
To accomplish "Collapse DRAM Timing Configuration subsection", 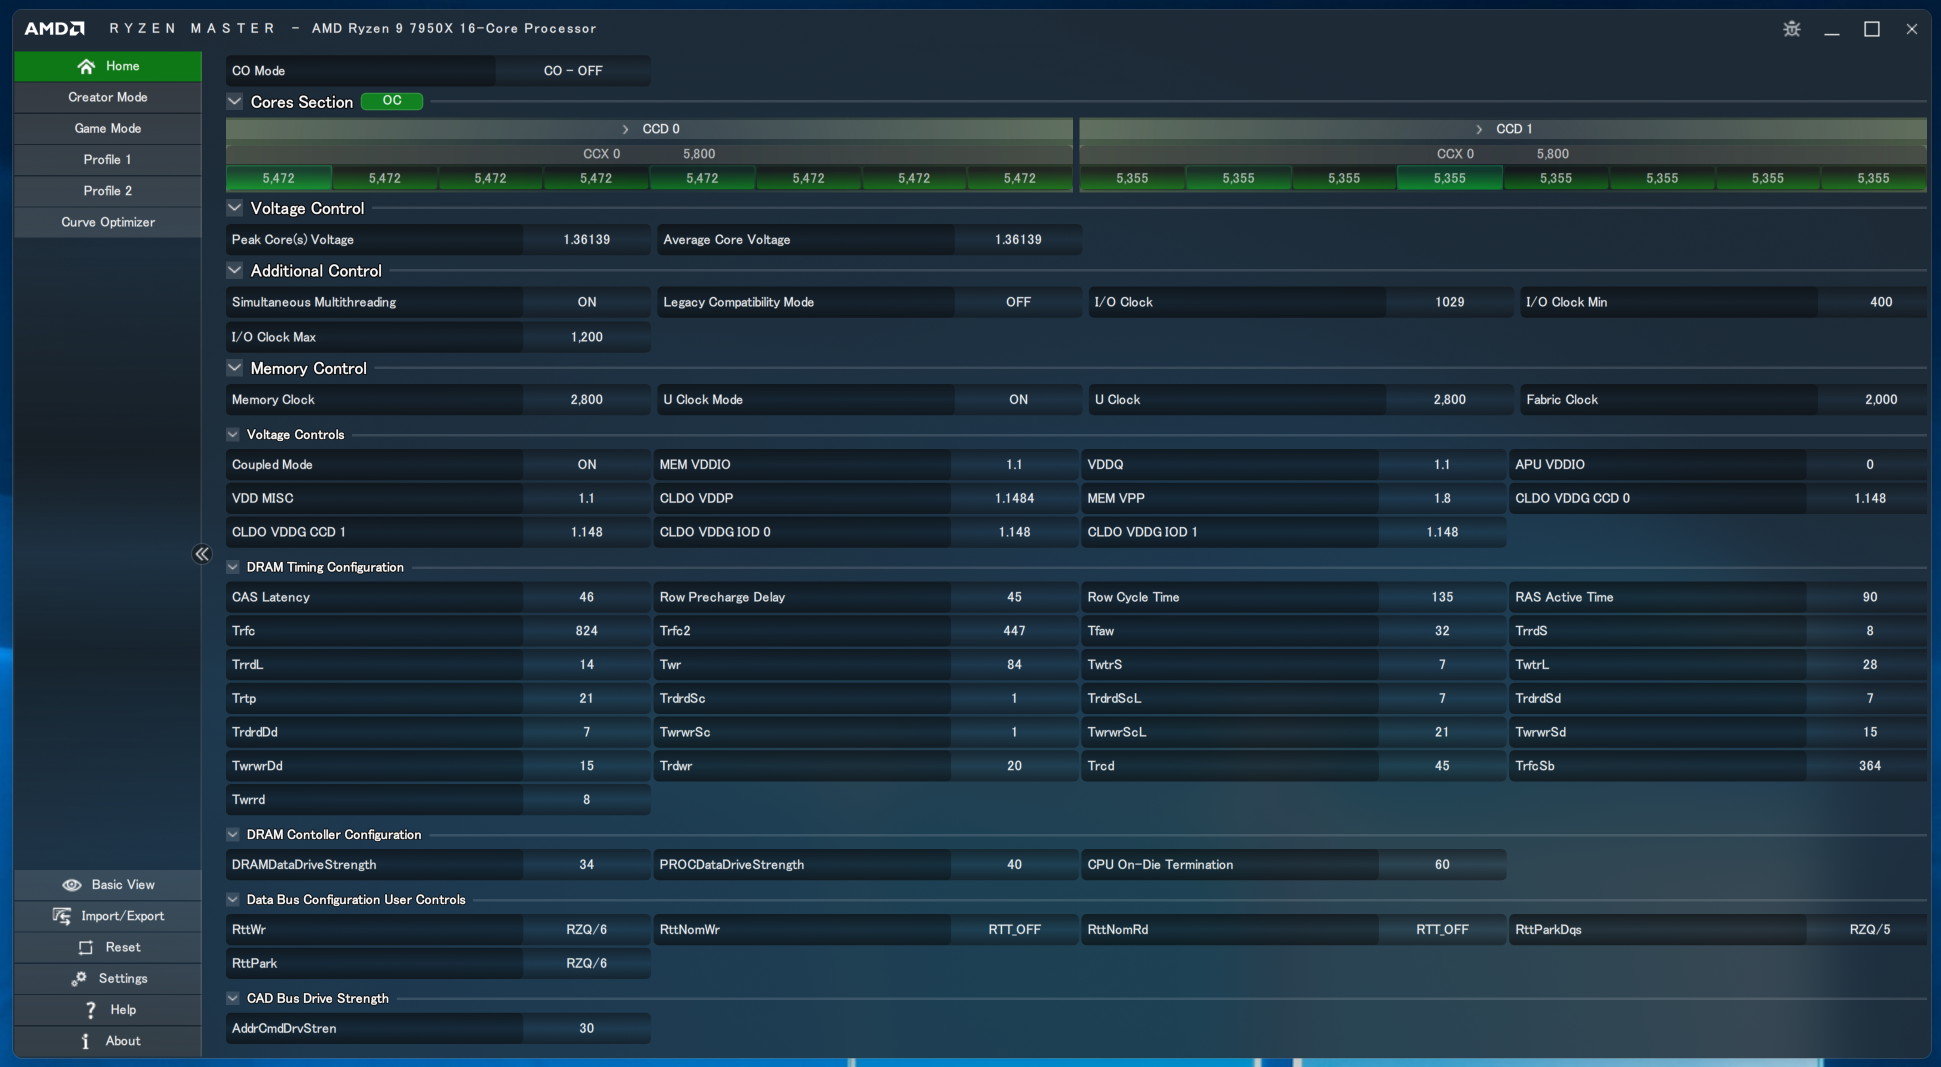I will (233, 567).
